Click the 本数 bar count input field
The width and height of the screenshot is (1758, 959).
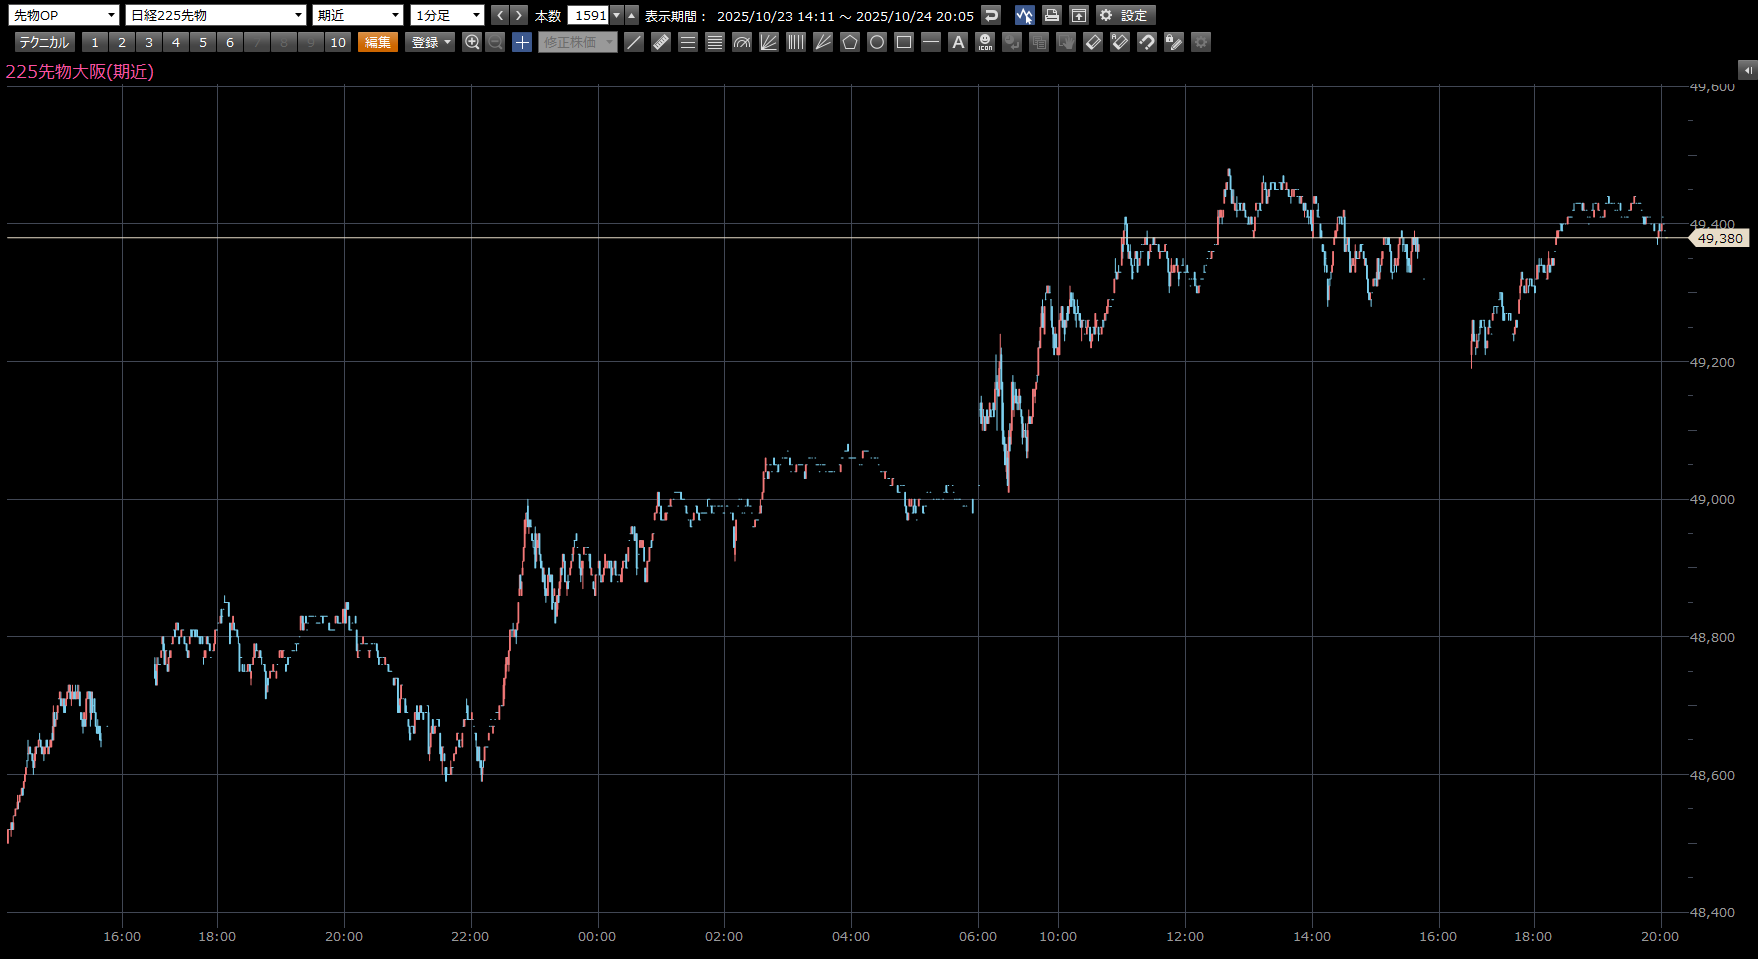point(589,15)
